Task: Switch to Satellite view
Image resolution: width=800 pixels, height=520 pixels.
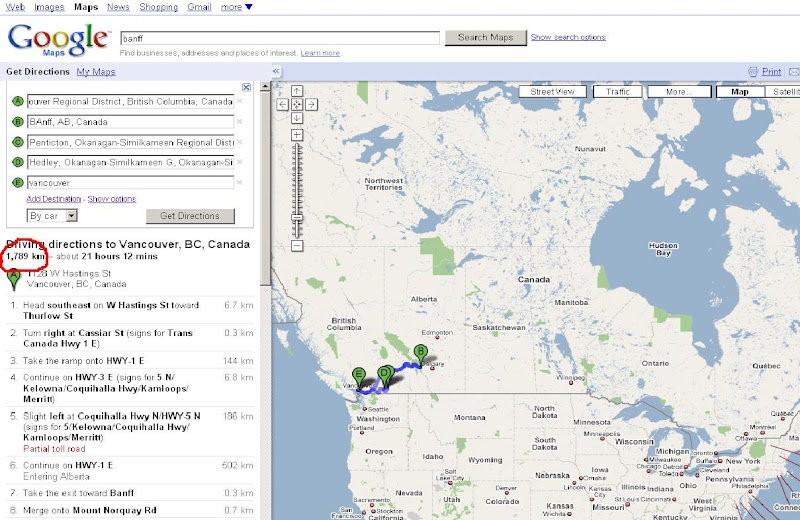Action: click(783, 92)
